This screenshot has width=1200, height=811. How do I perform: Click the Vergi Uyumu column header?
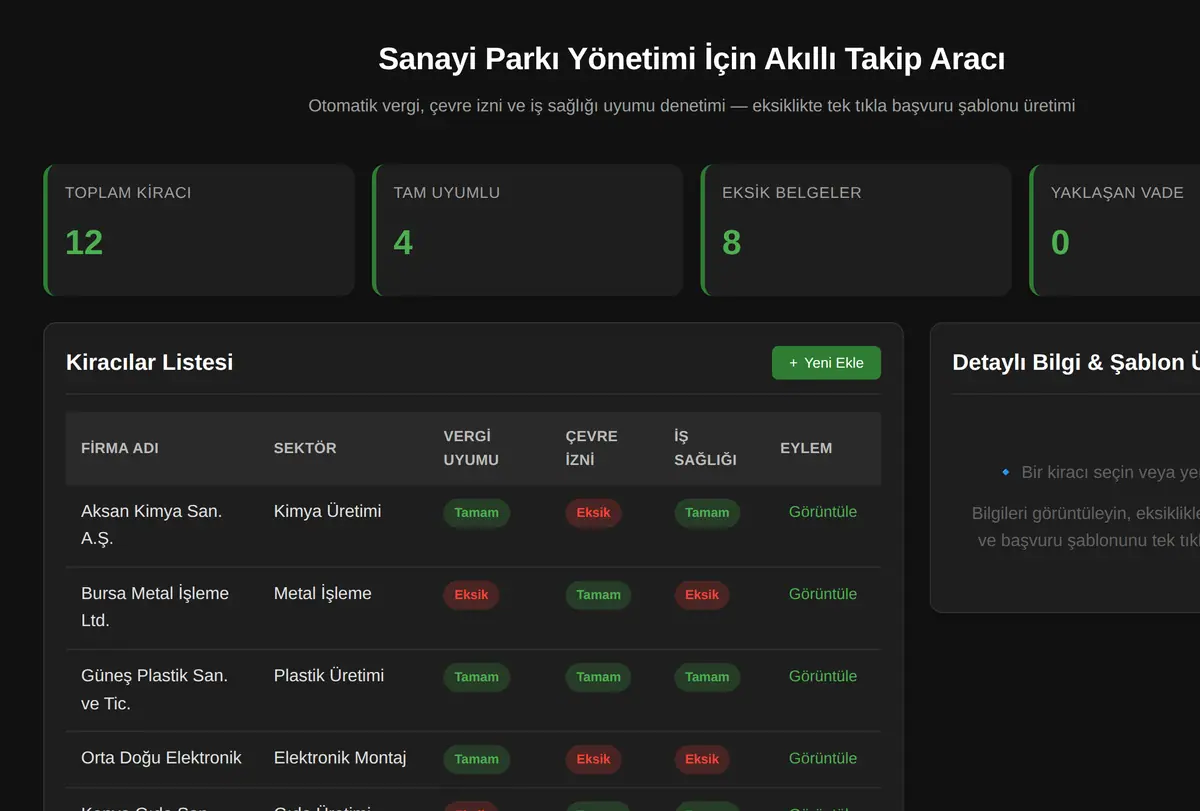[471, 448]
